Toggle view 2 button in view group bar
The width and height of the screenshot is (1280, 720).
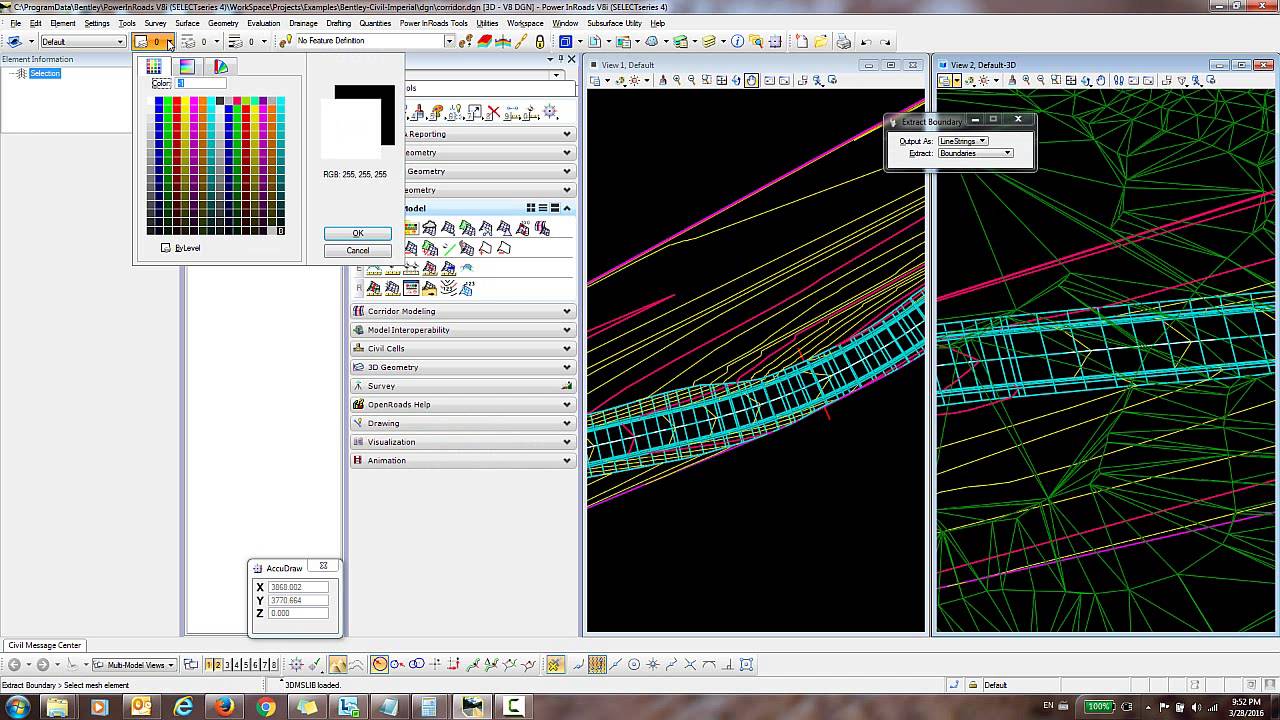(x=218, y=664)
